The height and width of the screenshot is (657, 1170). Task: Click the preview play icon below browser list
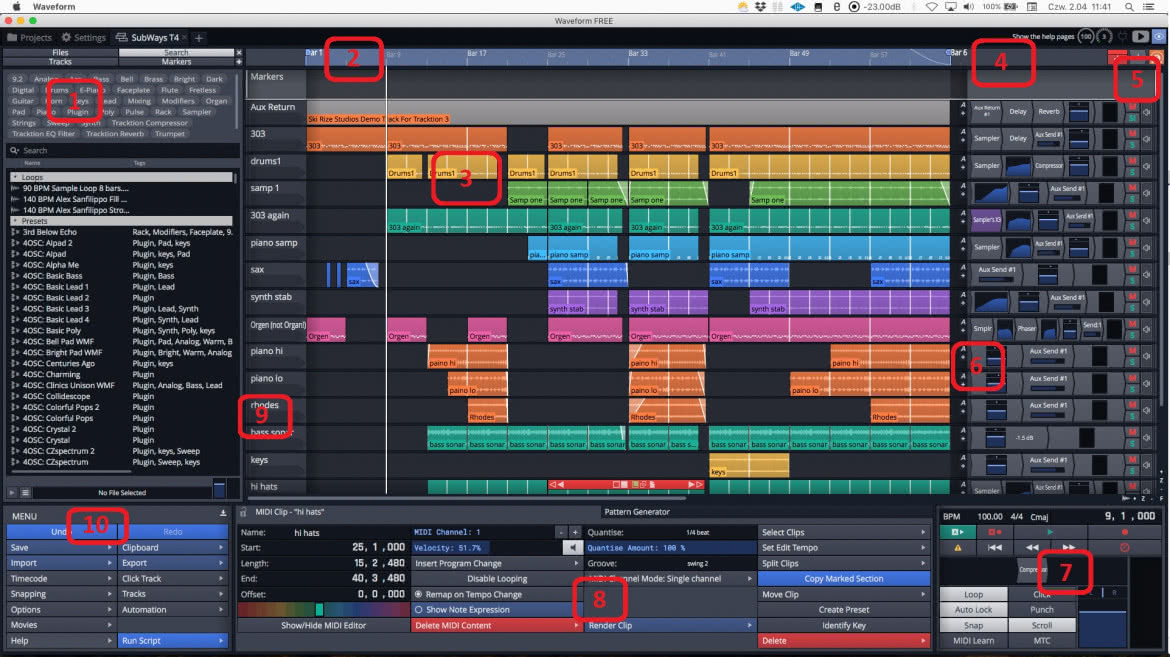coord(11,493)
